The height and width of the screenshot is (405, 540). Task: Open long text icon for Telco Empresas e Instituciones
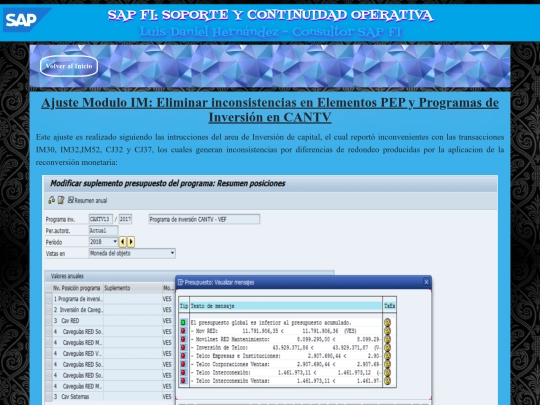[387, 356]
